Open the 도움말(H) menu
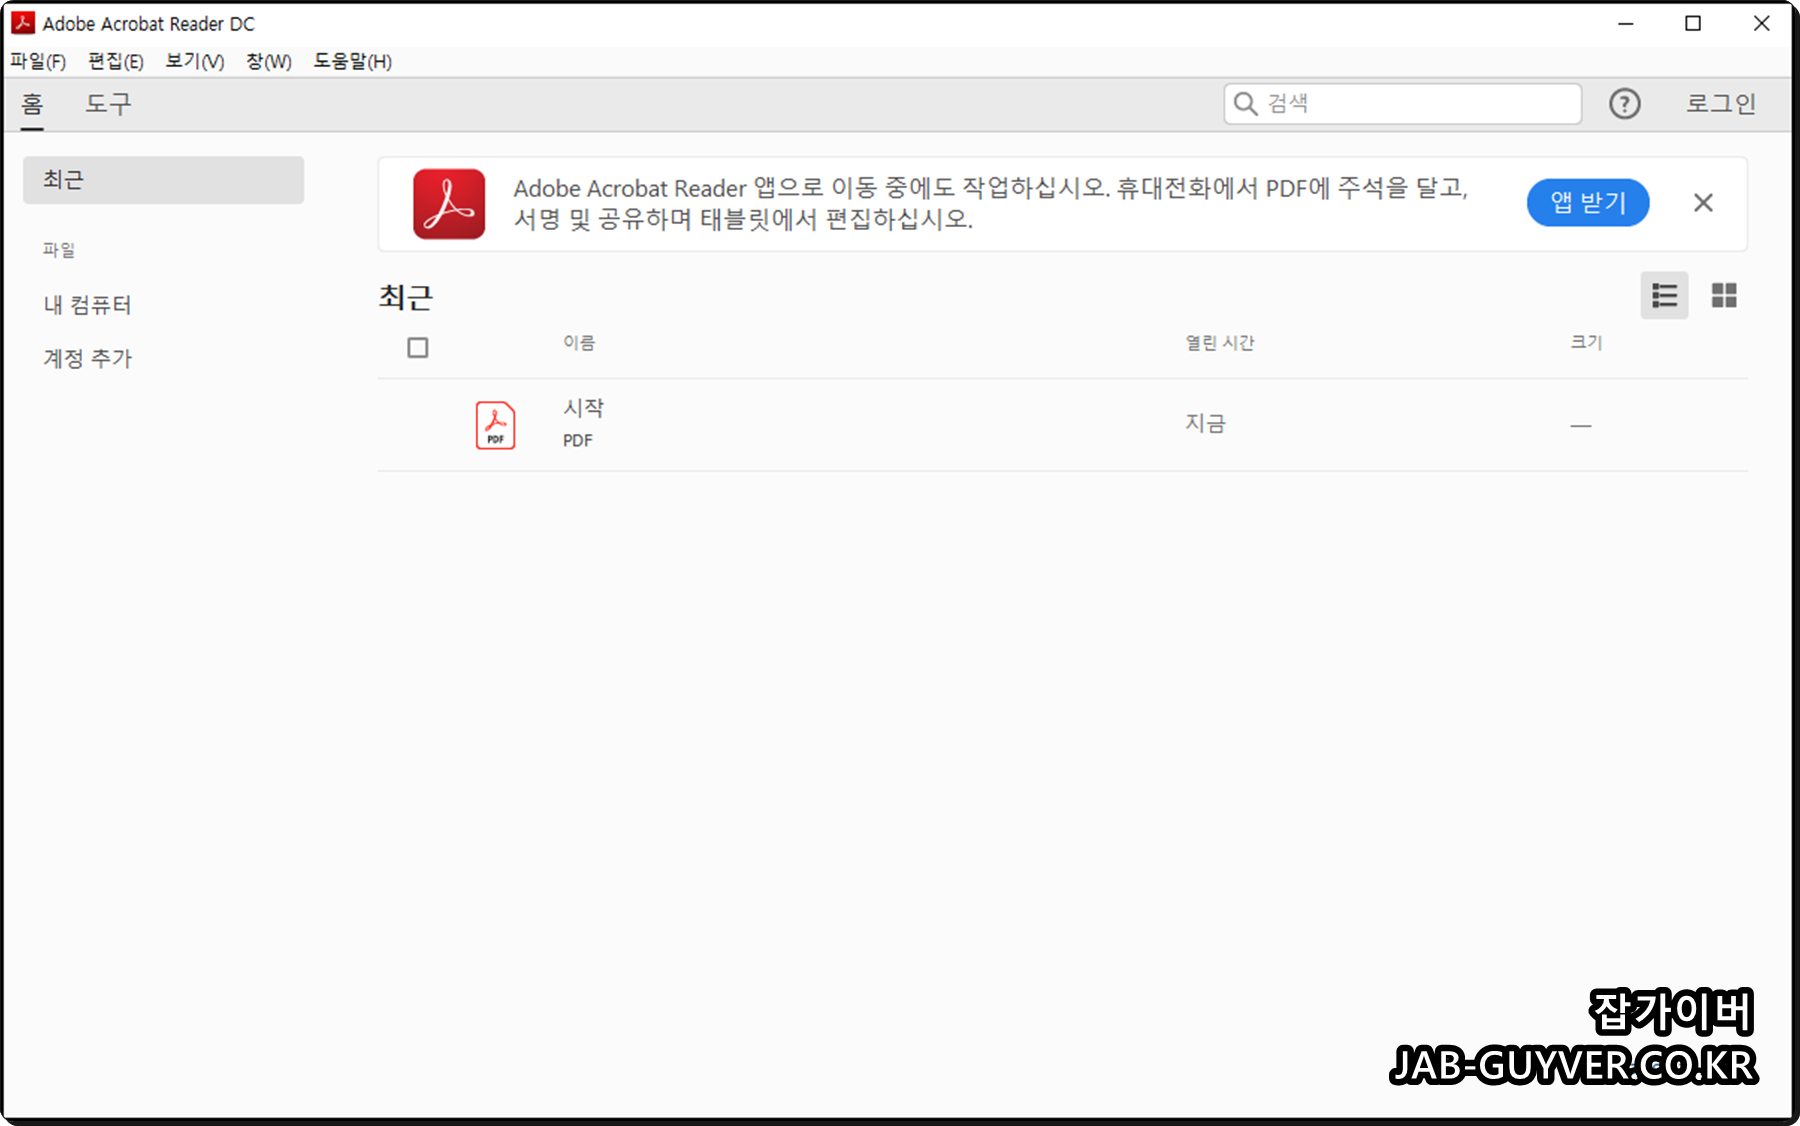This screenshot has width=1800, height=1126. pos(352,61)
